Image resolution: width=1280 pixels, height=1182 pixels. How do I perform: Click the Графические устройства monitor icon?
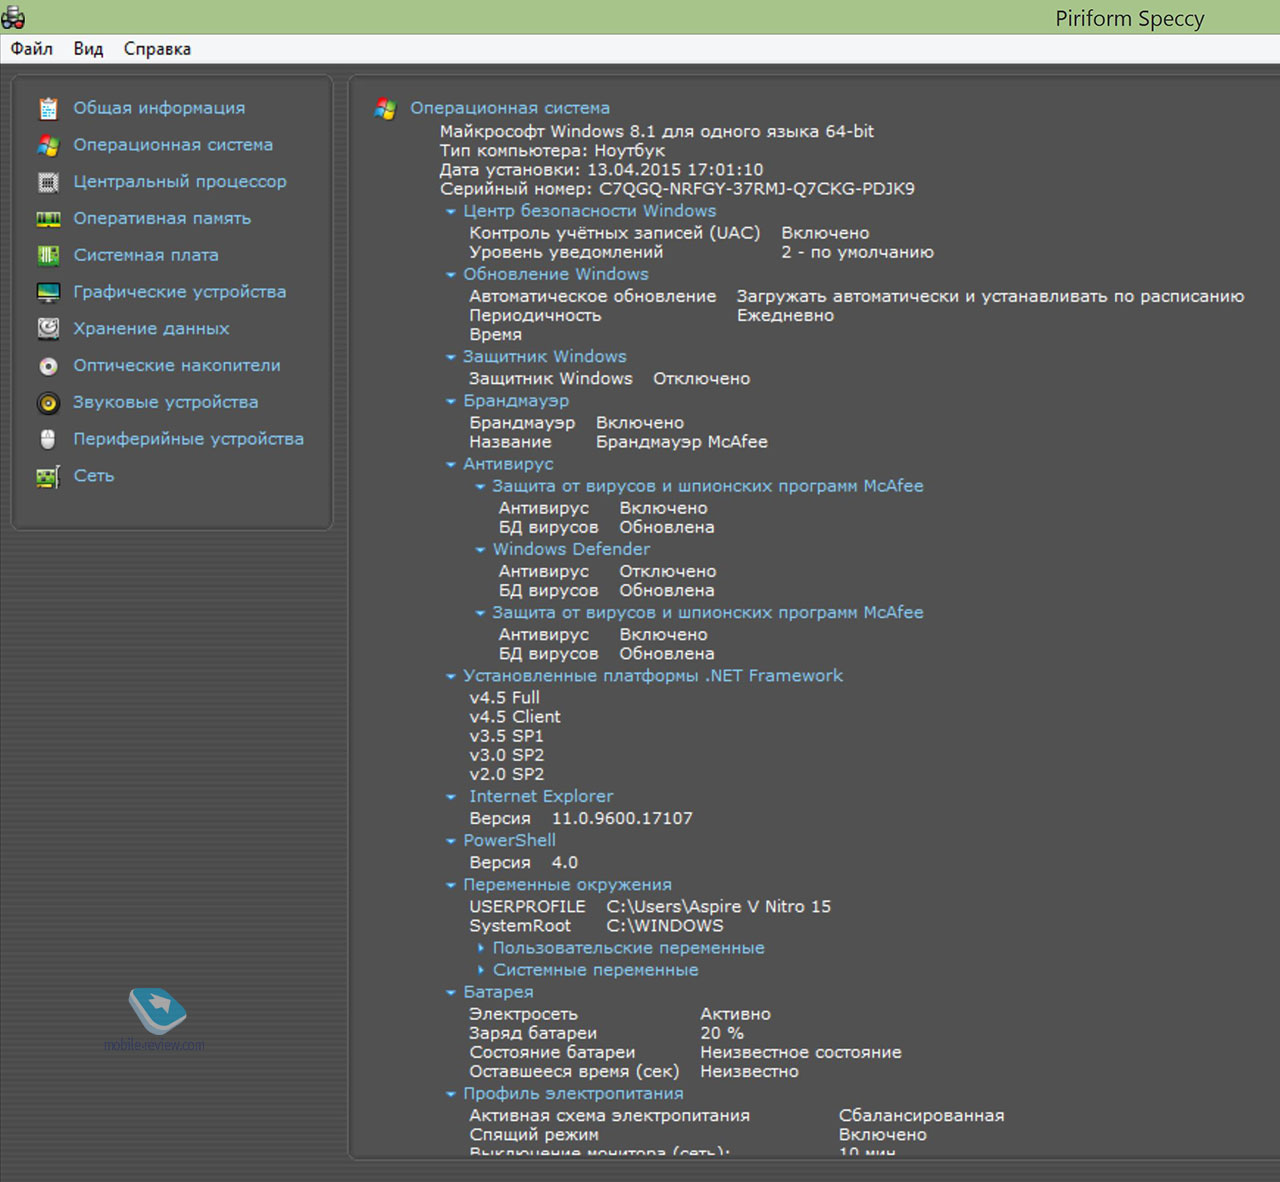click(x=48, y=292)
